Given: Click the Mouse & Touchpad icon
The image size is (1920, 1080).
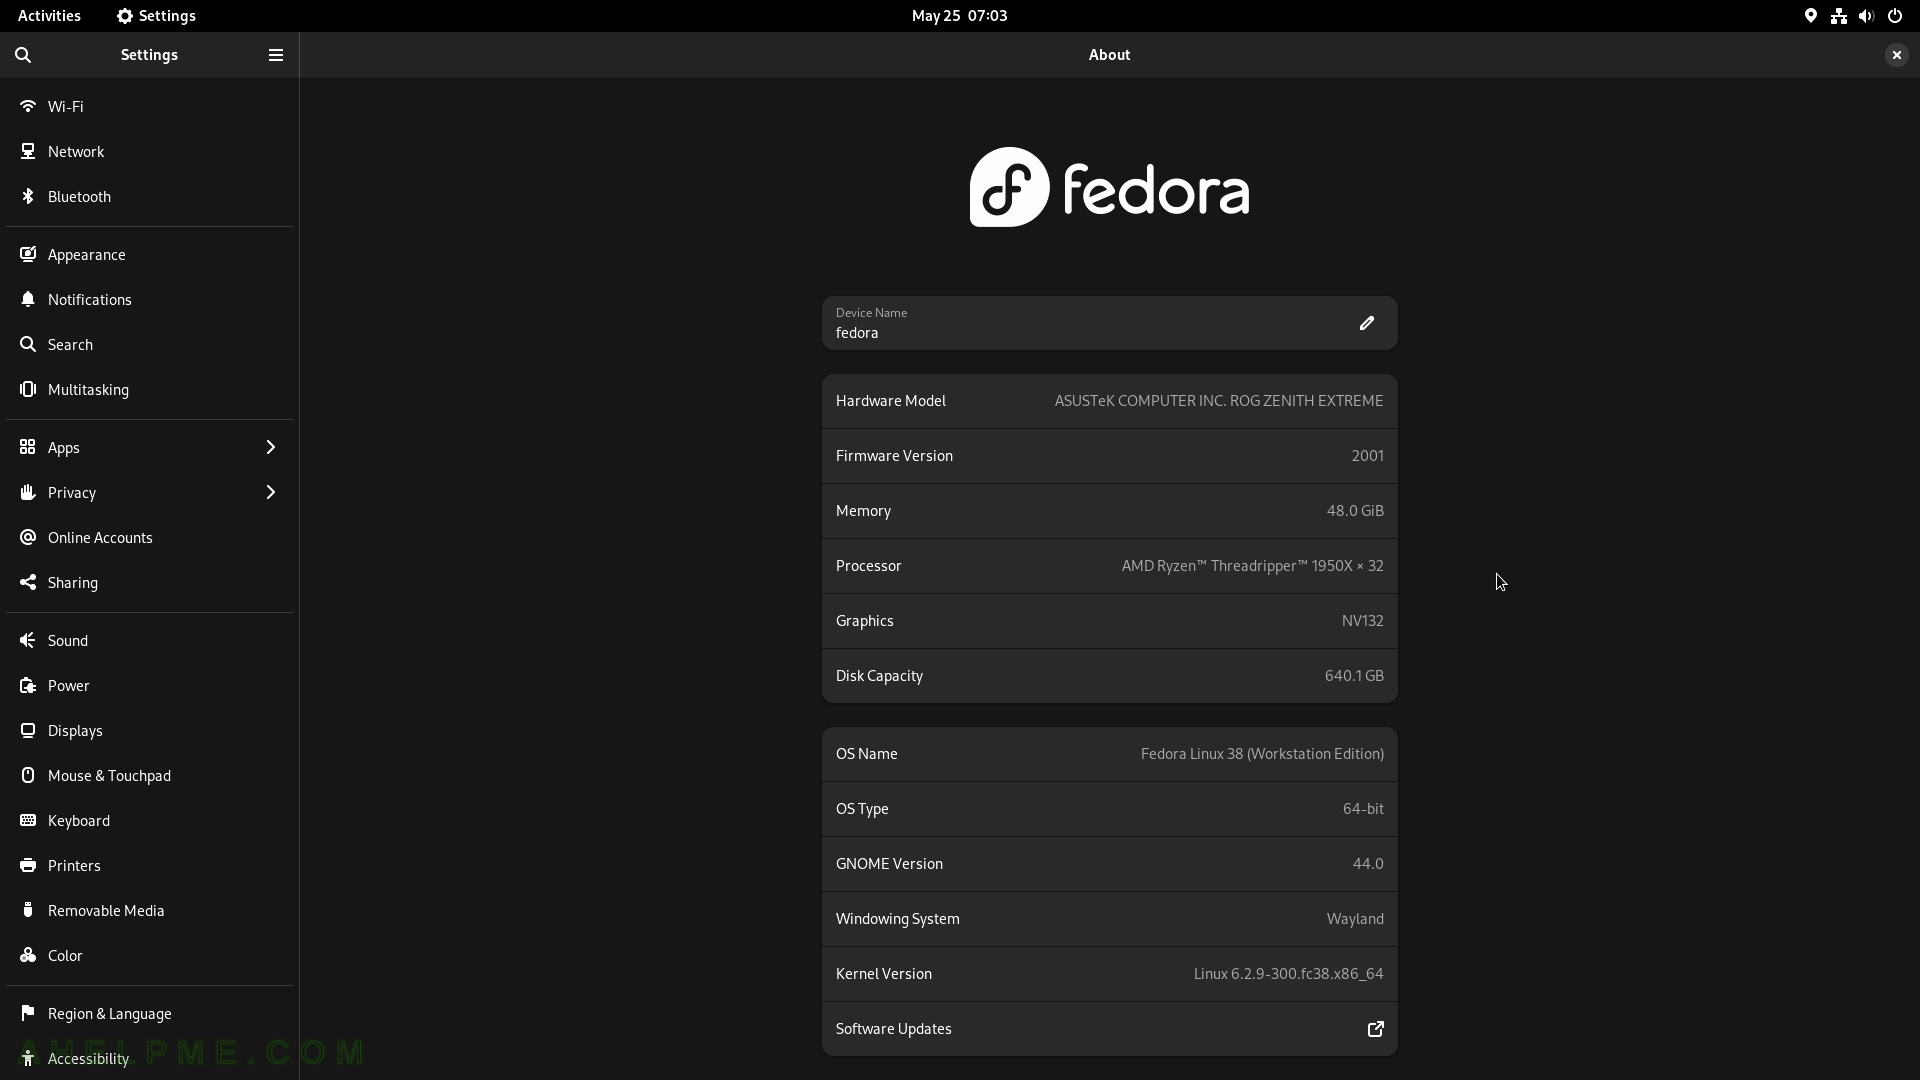Looking at the screenshot, I should [28, 775].
